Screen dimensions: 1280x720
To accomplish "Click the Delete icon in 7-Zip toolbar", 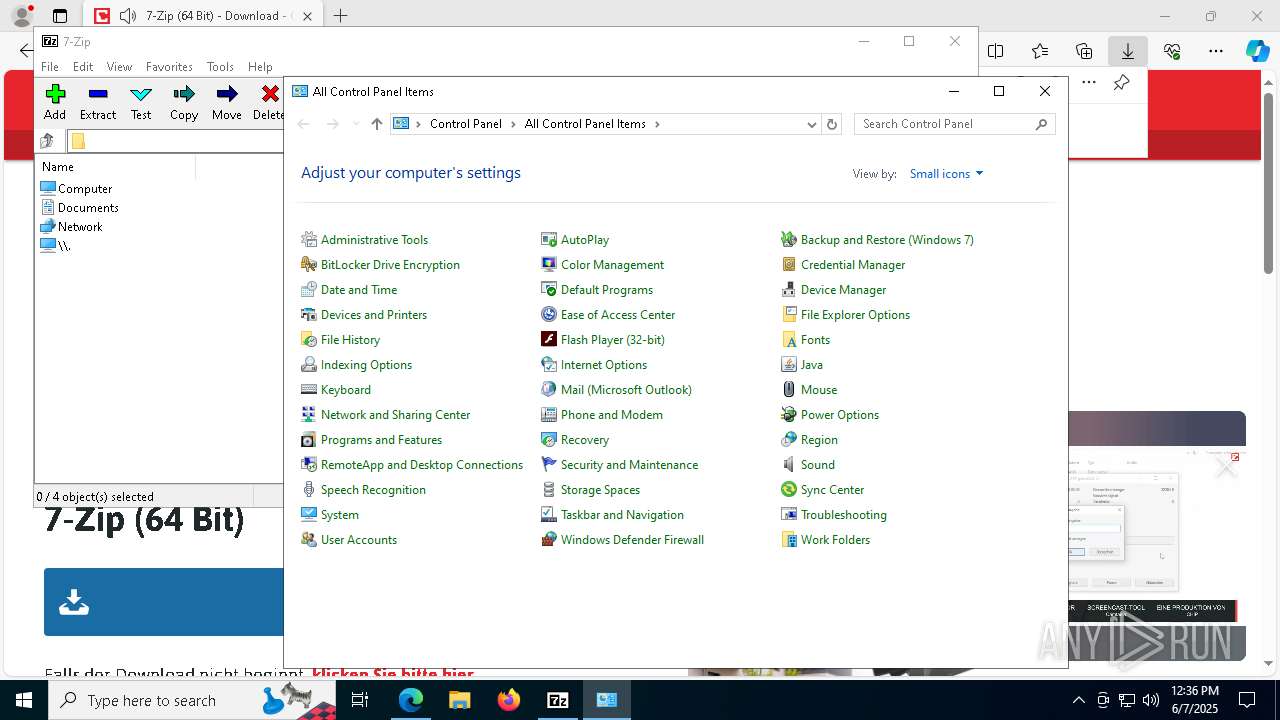I will (x=270, y=94).
